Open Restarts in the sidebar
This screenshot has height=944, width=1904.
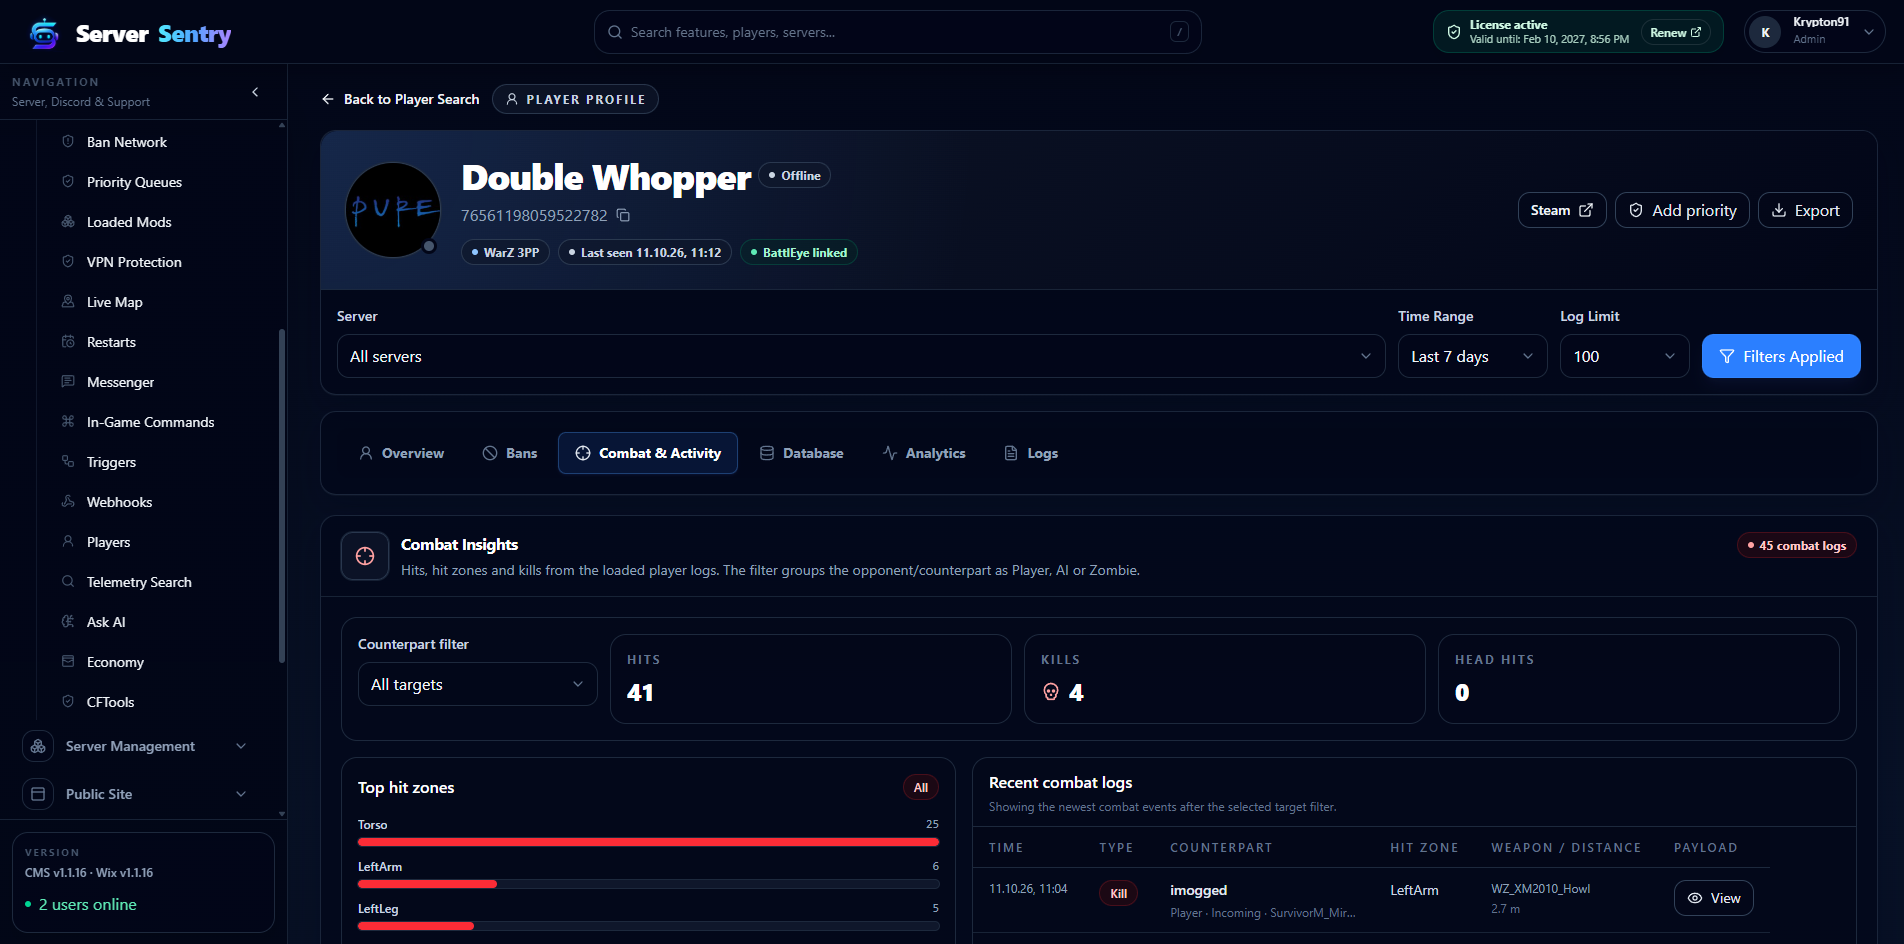tap(111, 342)
